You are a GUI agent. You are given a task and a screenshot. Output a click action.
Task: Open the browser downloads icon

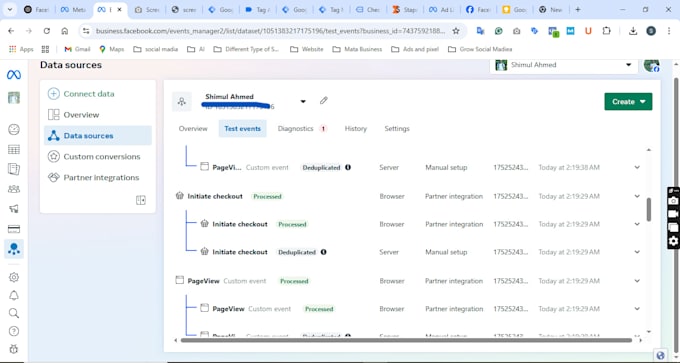pyautogui.click(x=633, y=31)
